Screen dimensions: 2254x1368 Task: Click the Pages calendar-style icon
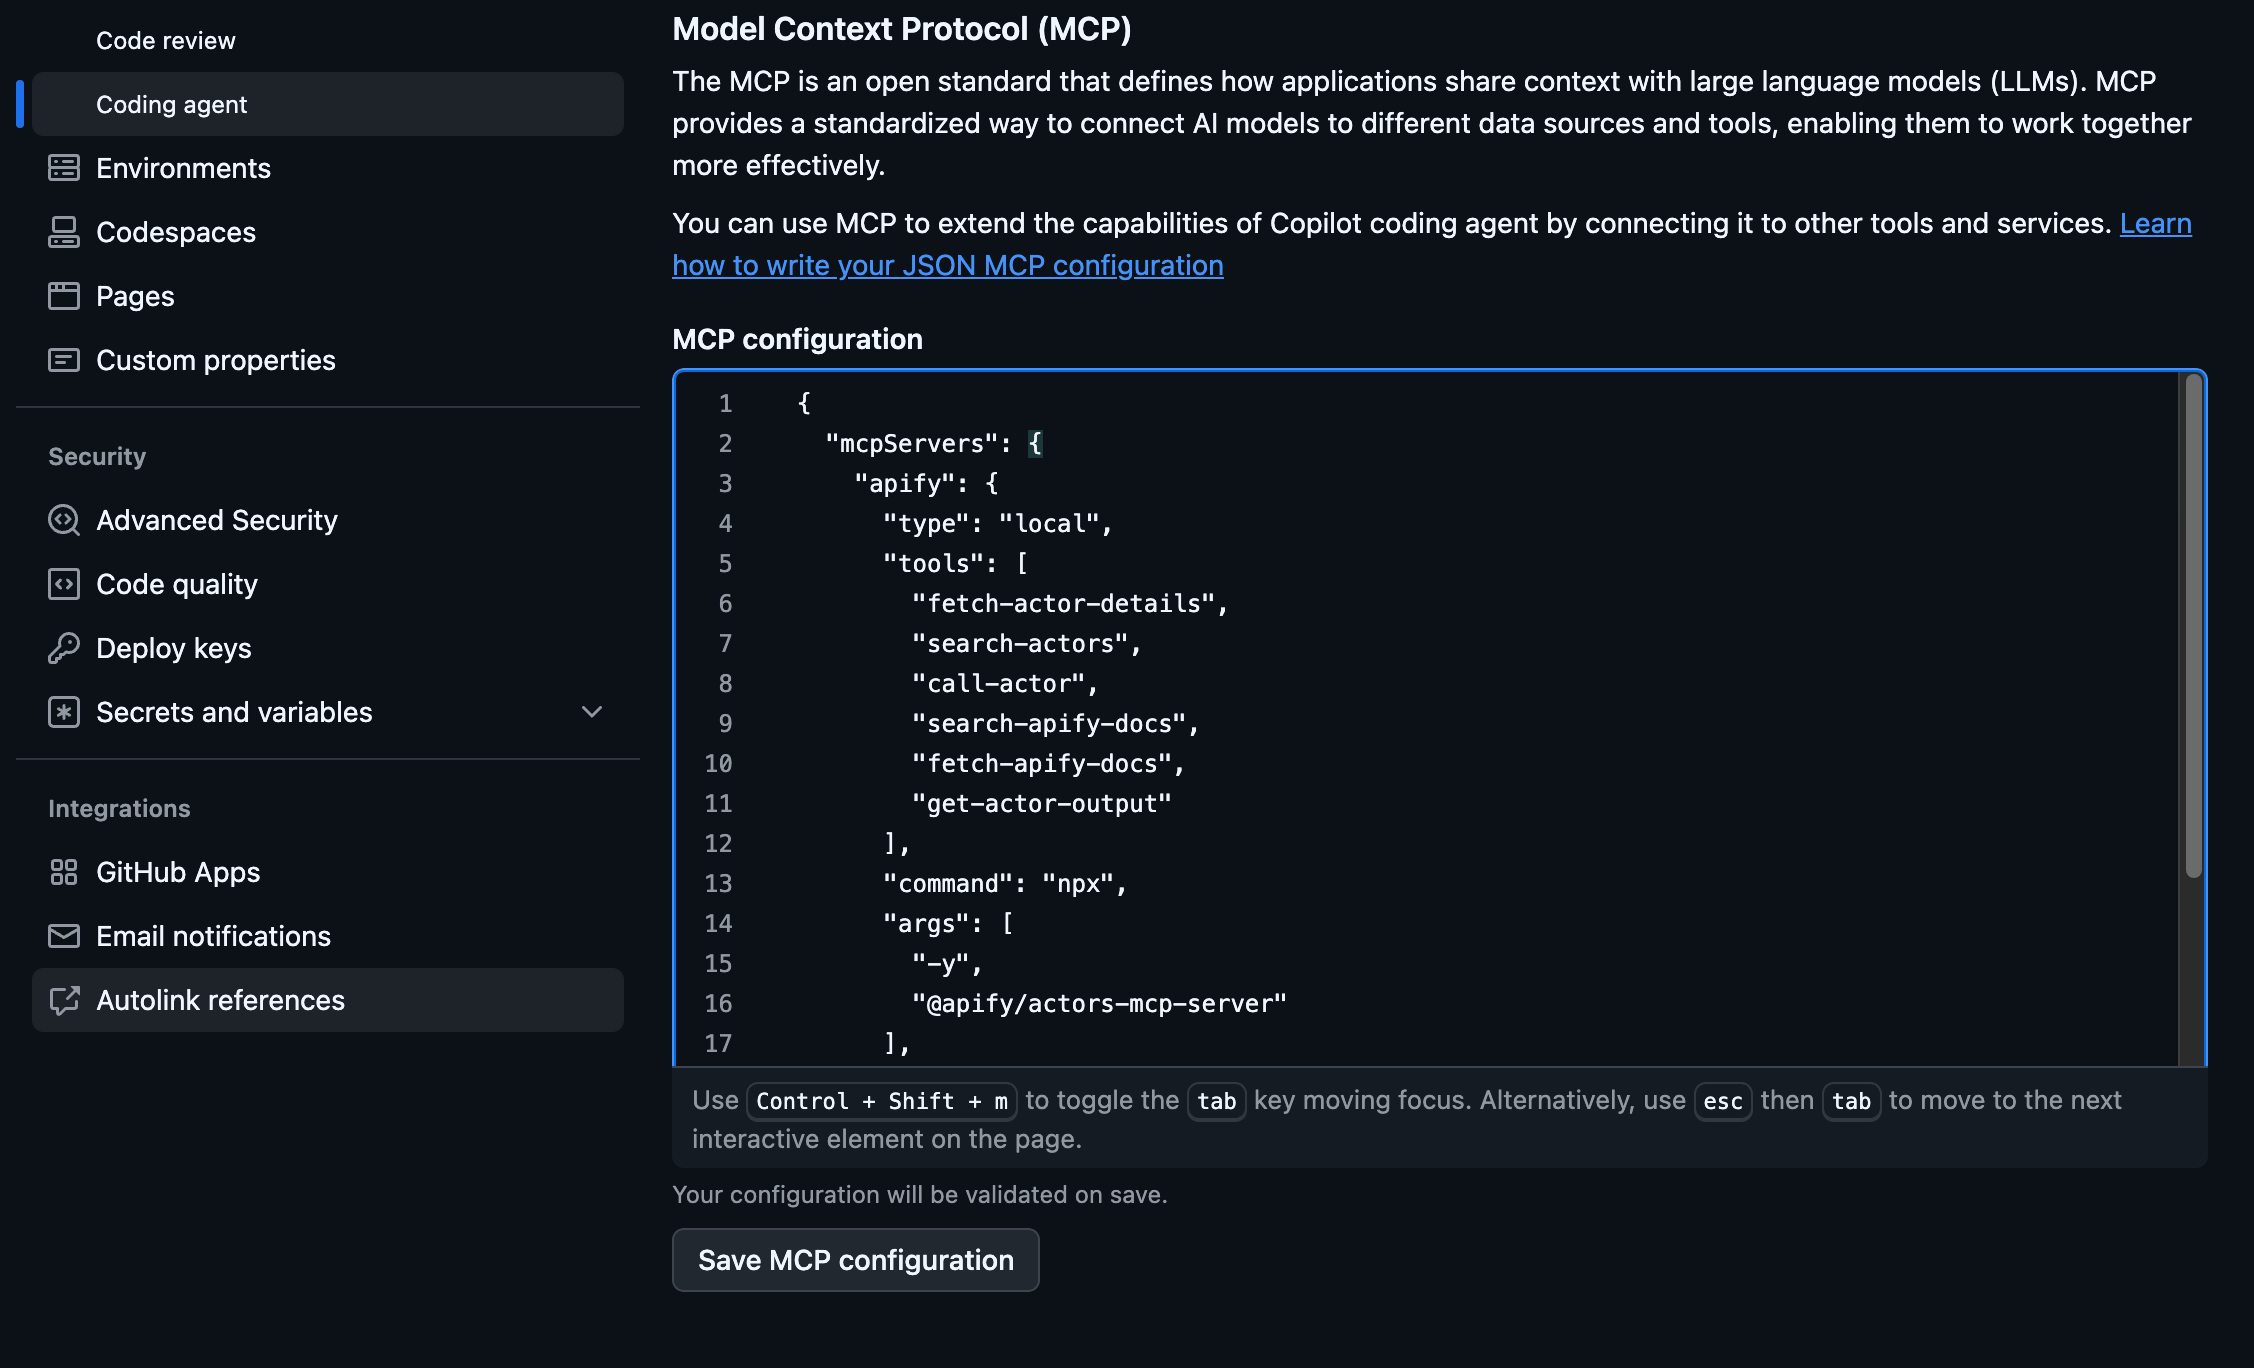[64, 296]
